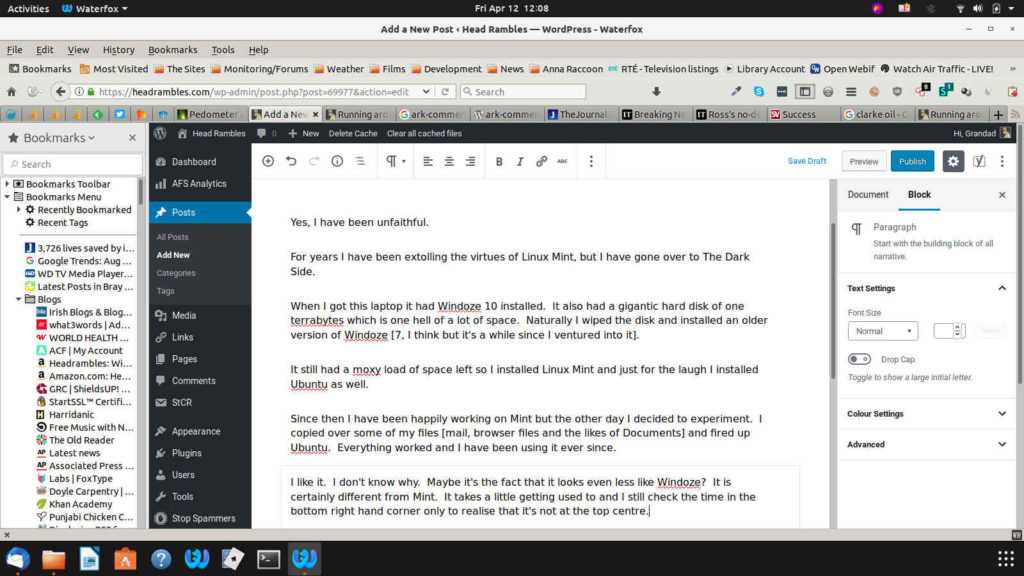Viewport: 1024px width, 576px height.
Task: Open the Bookmarks sidebar switcher dropdown
Action: click(x=59, y=138)
